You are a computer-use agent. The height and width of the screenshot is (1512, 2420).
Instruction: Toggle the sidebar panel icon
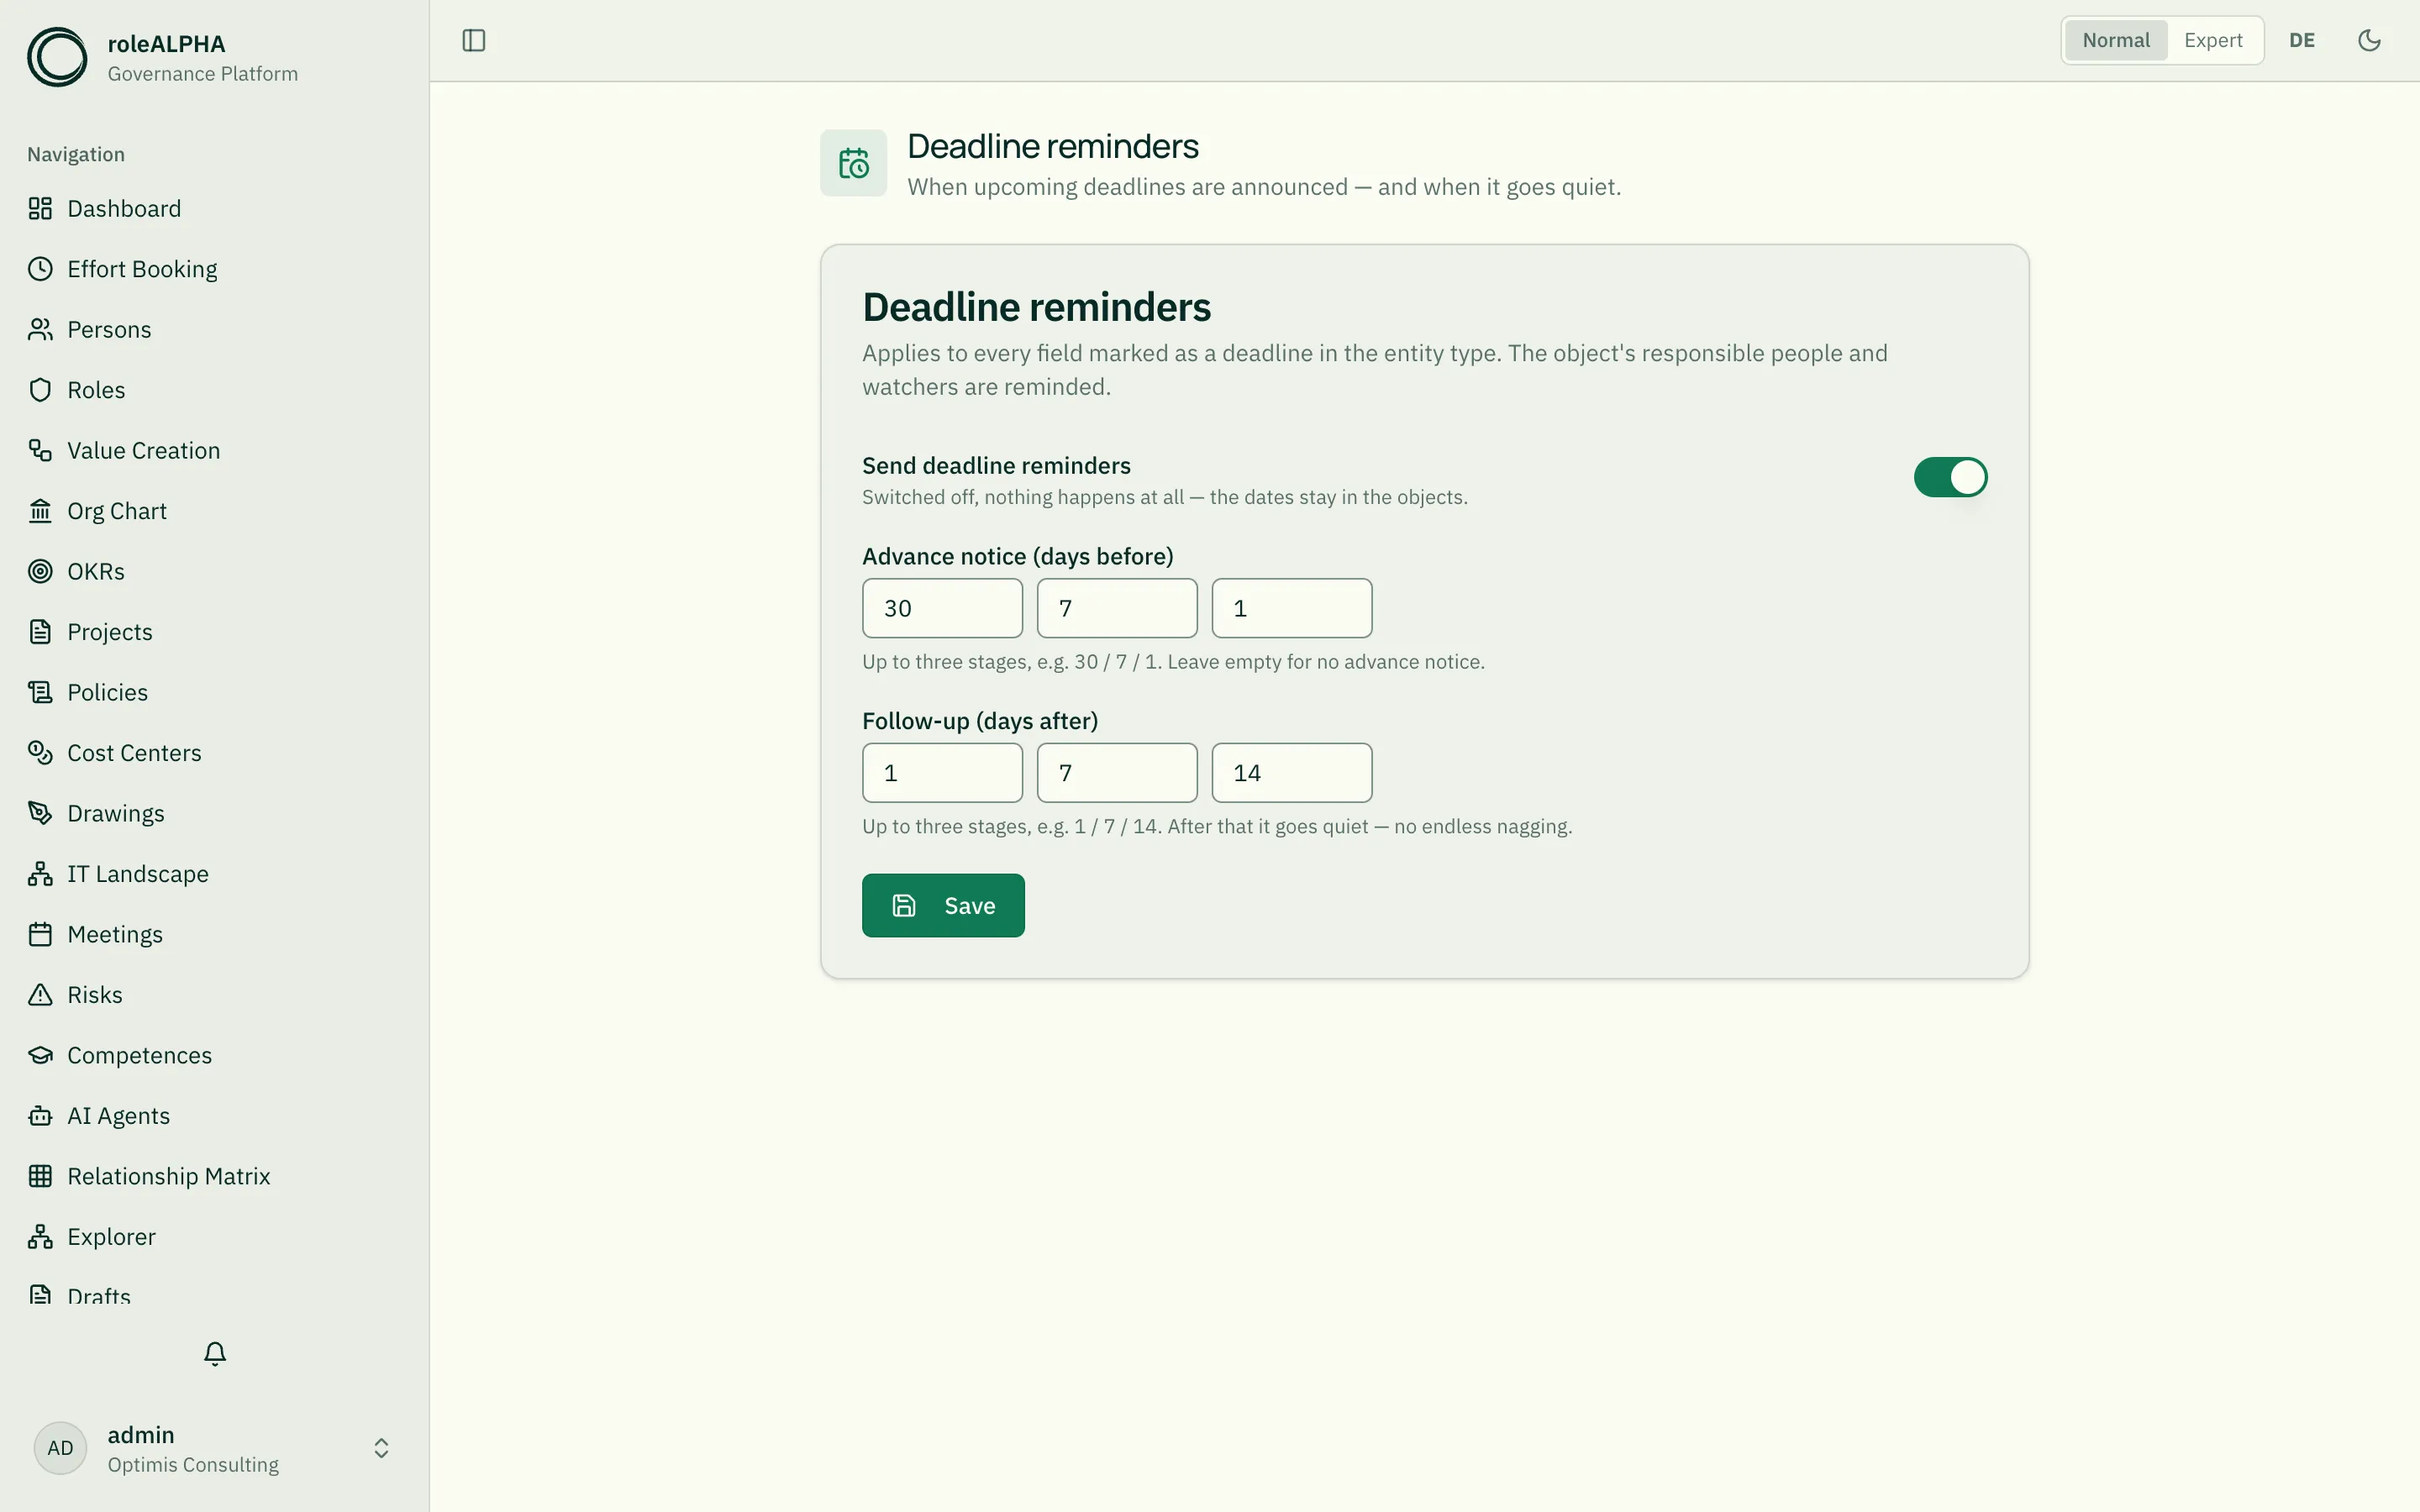(x=474, y=40)
